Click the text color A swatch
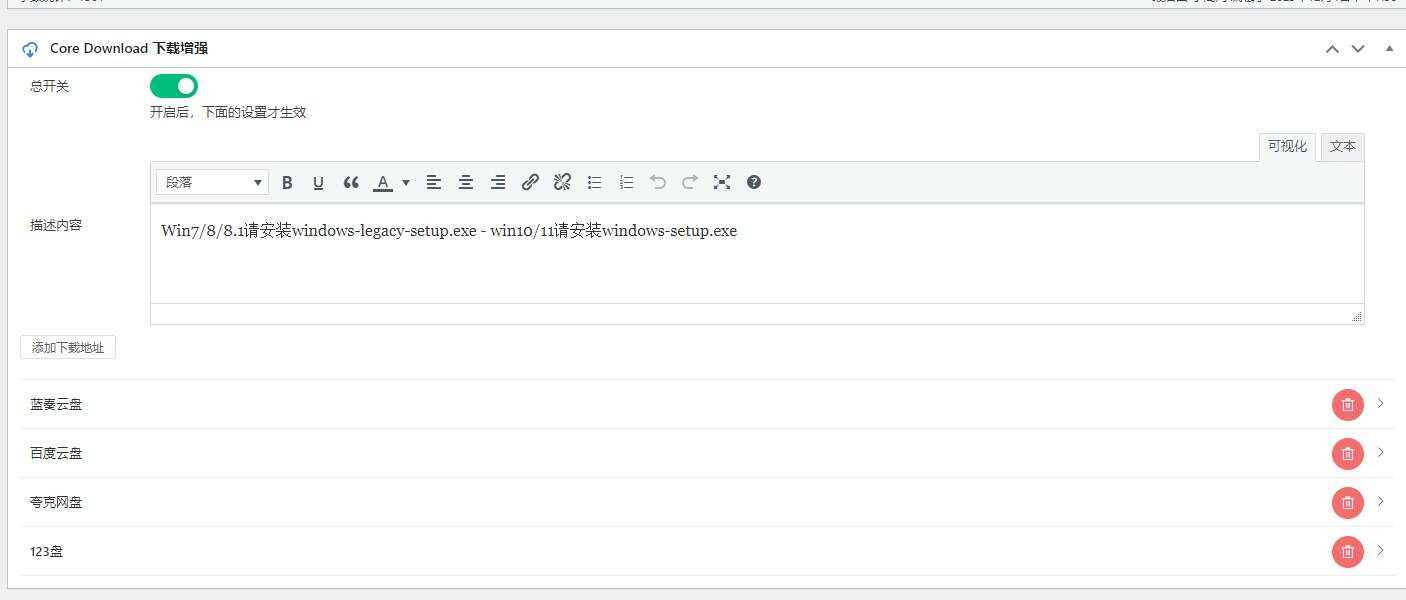The width and height of the screenshot is (1406, 600). [382, 182]
